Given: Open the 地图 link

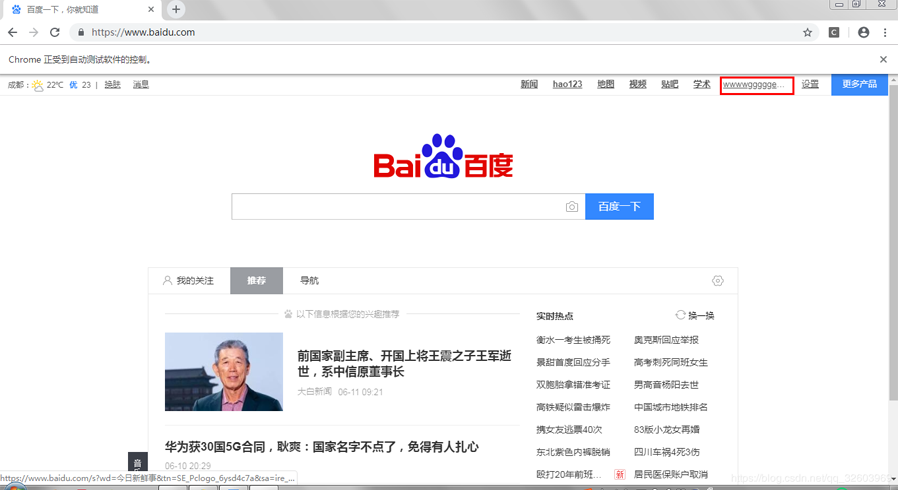Looking at the screenshot, I should (605, 84).
